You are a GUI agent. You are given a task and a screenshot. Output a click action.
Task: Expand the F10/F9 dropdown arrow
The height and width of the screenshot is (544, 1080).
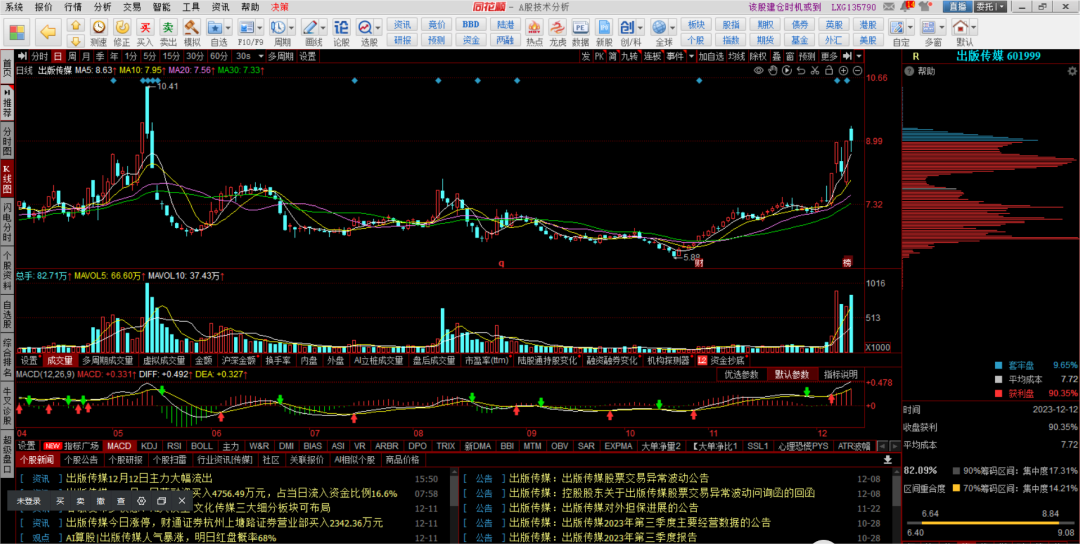(259, 27)
